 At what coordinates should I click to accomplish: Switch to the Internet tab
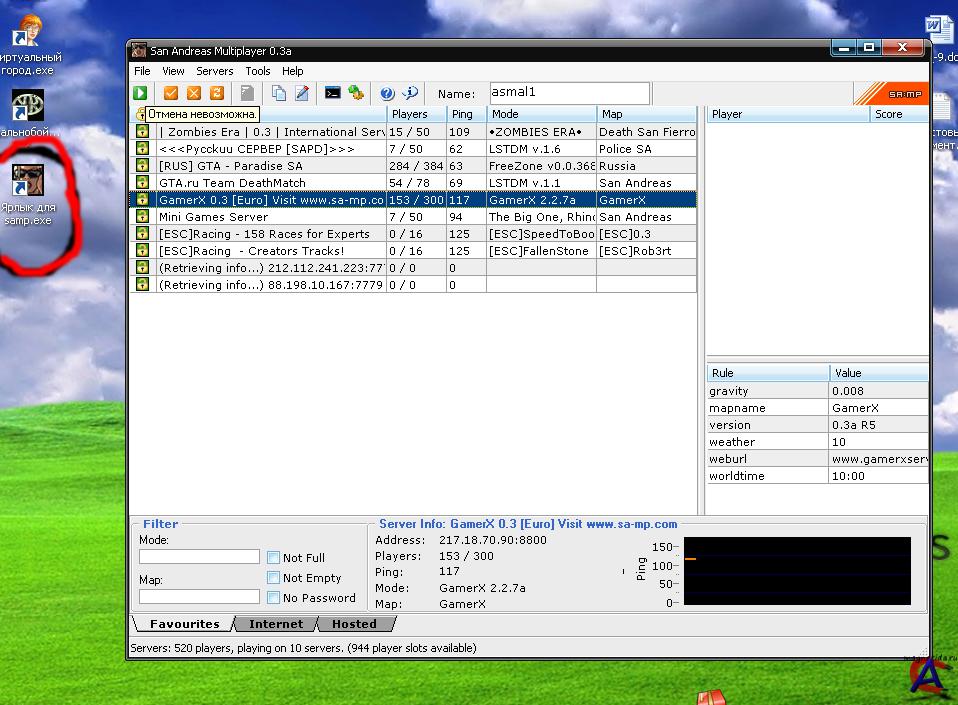(x=275, y=624)
